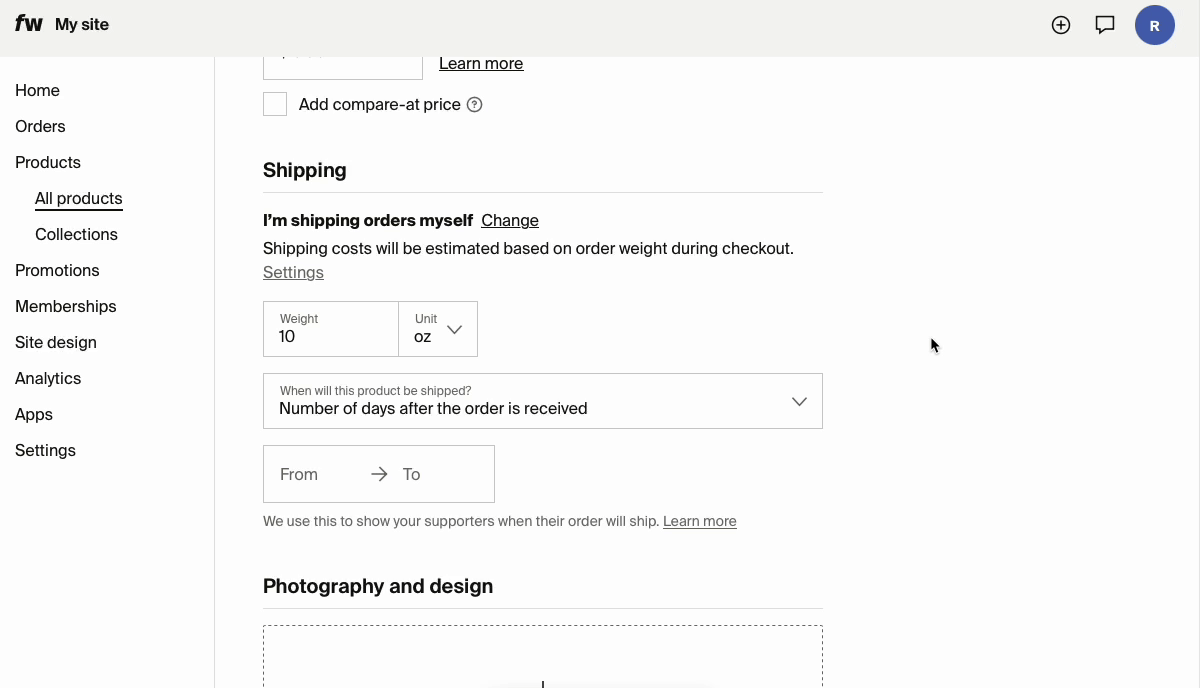Viewport: 1200px width, 688px height.
Task: Open Apps in sidebar
Action: point(34,414)
